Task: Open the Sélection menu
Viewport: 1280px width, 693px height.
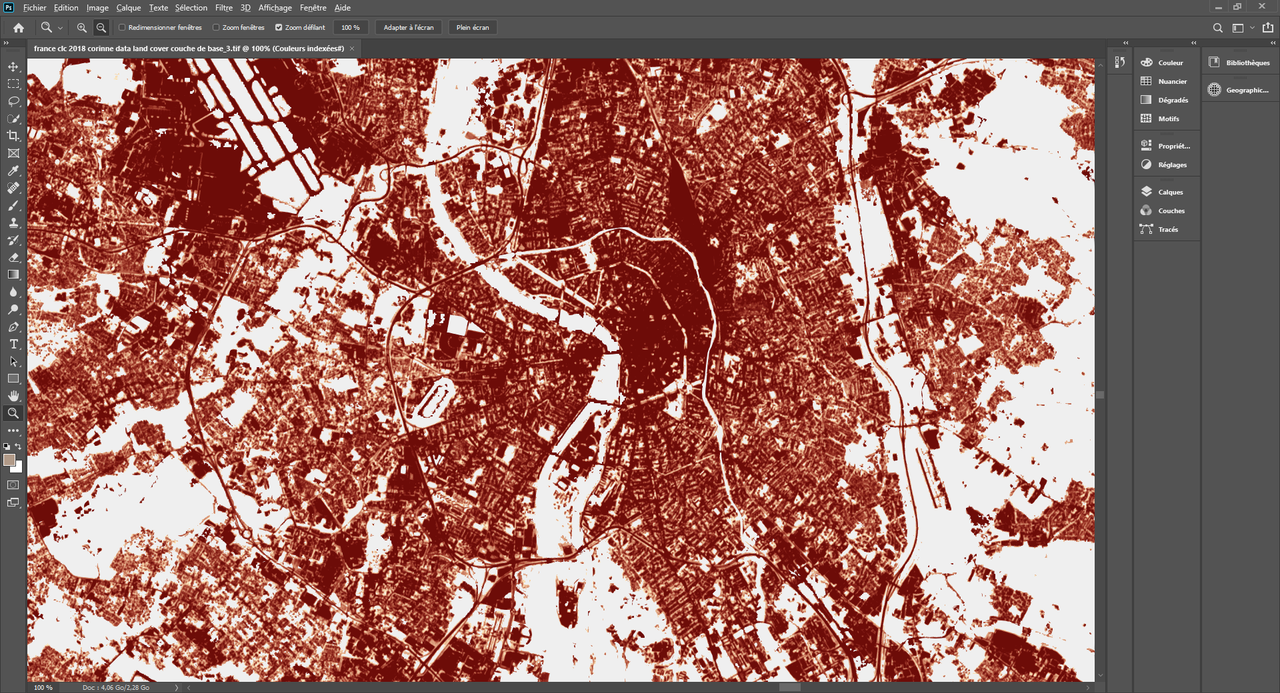Action: (191, 7)
